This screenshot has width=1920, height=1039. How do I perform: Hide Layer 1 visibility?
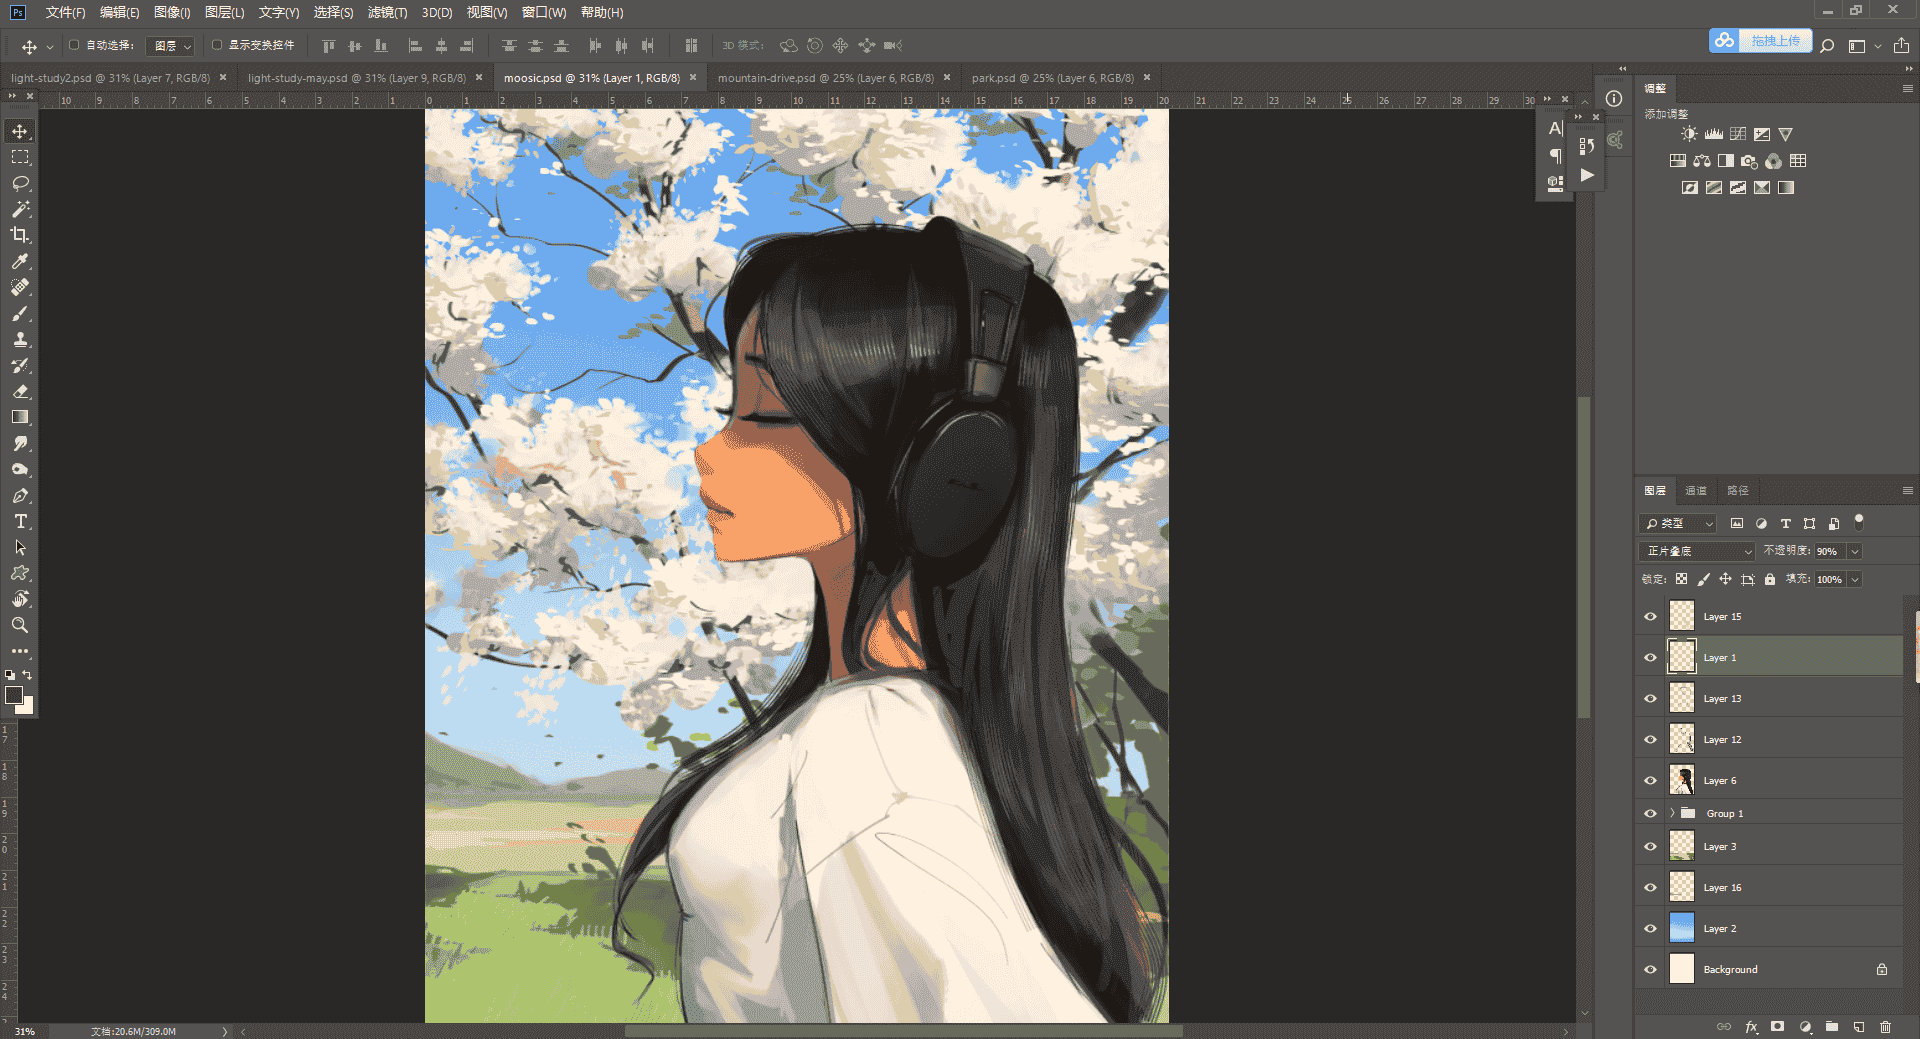(x=1650, y=658)
